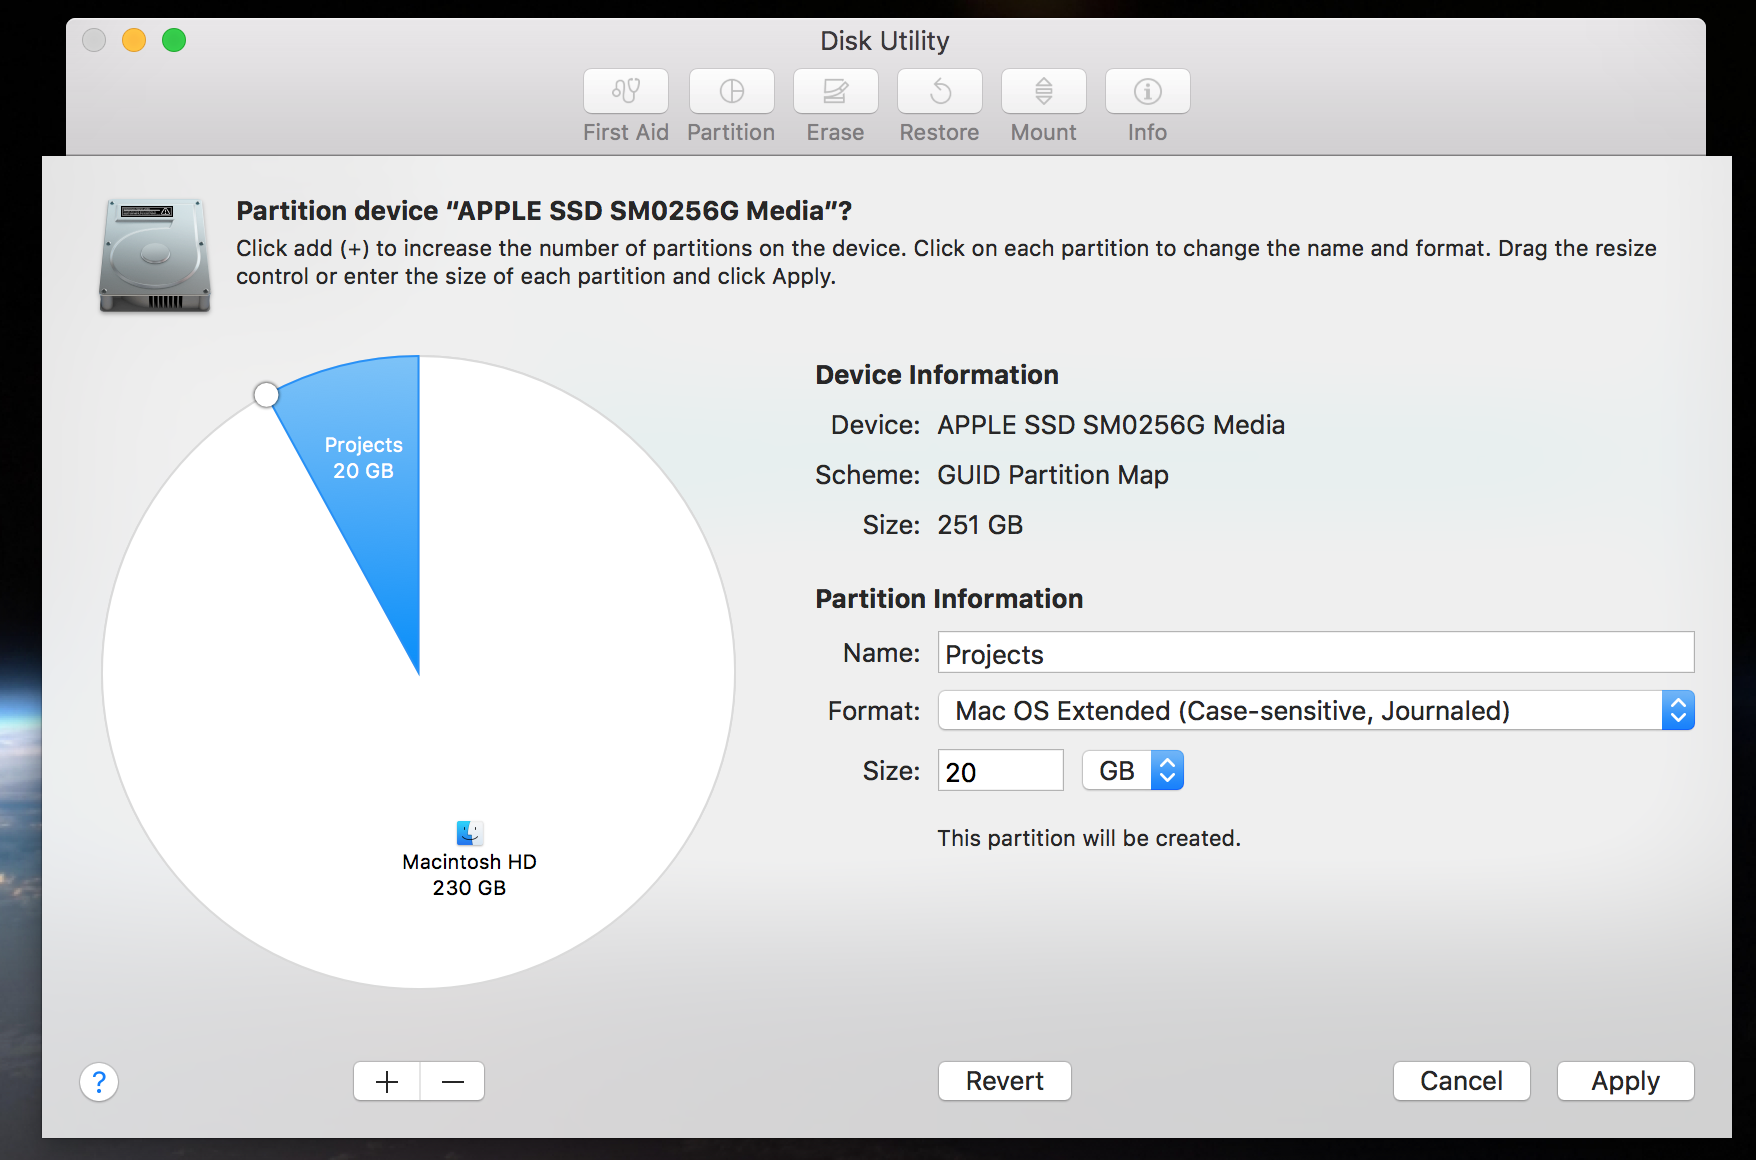Remove the partition with the minus button
The height and width of the screenshot is (1160, 1756).
(x=453, y=1081)
